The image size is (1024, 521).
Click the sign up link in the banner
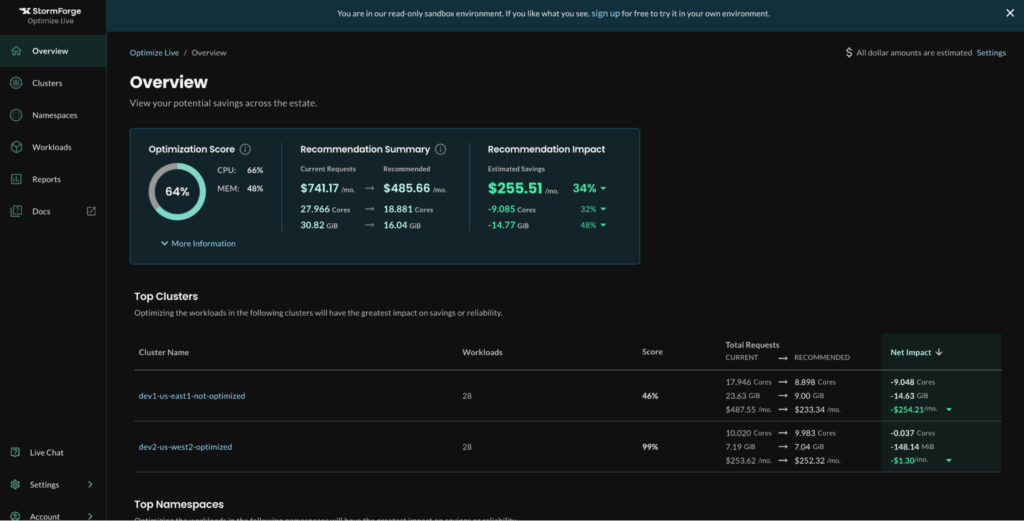pos(605,13)
